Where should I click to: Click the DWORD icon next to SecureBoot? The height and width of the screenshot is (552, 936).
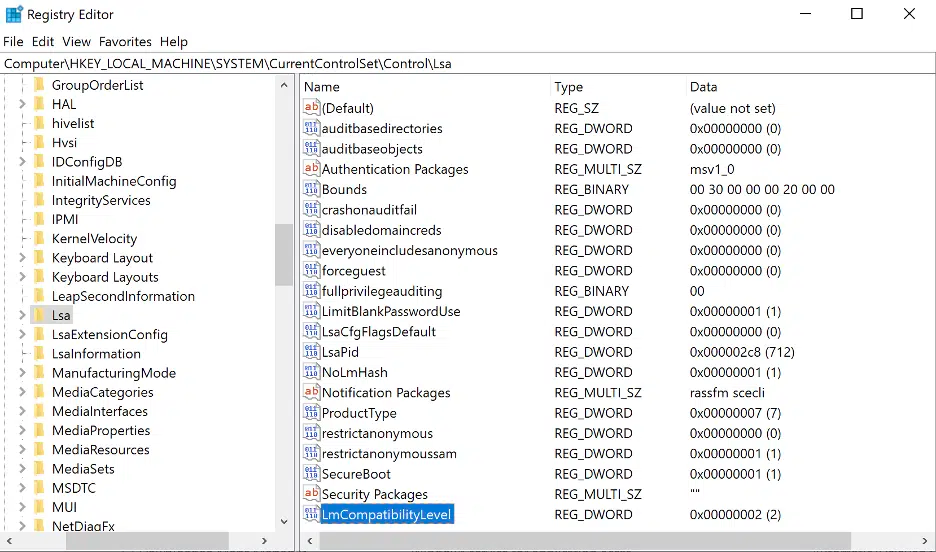point(311,473)
